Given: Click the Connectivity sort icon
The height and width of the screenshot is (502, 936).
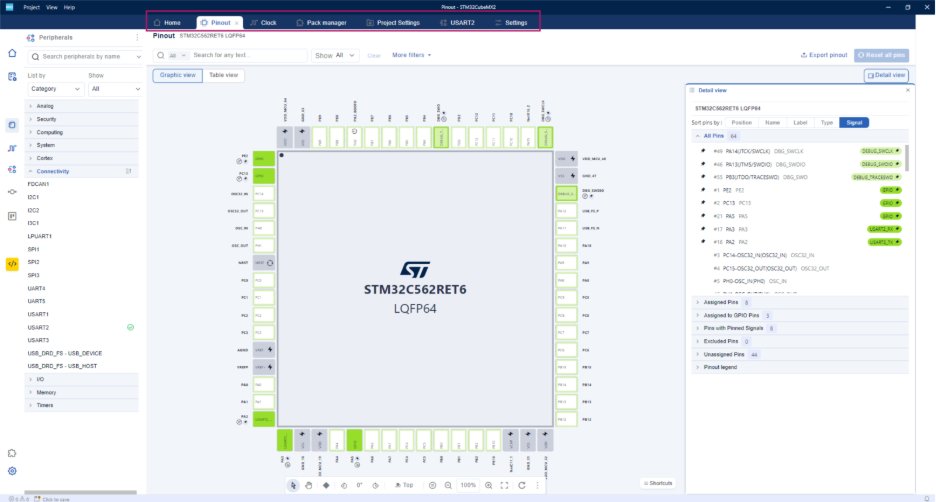Looking at the screenshot, I should (128, 171).
